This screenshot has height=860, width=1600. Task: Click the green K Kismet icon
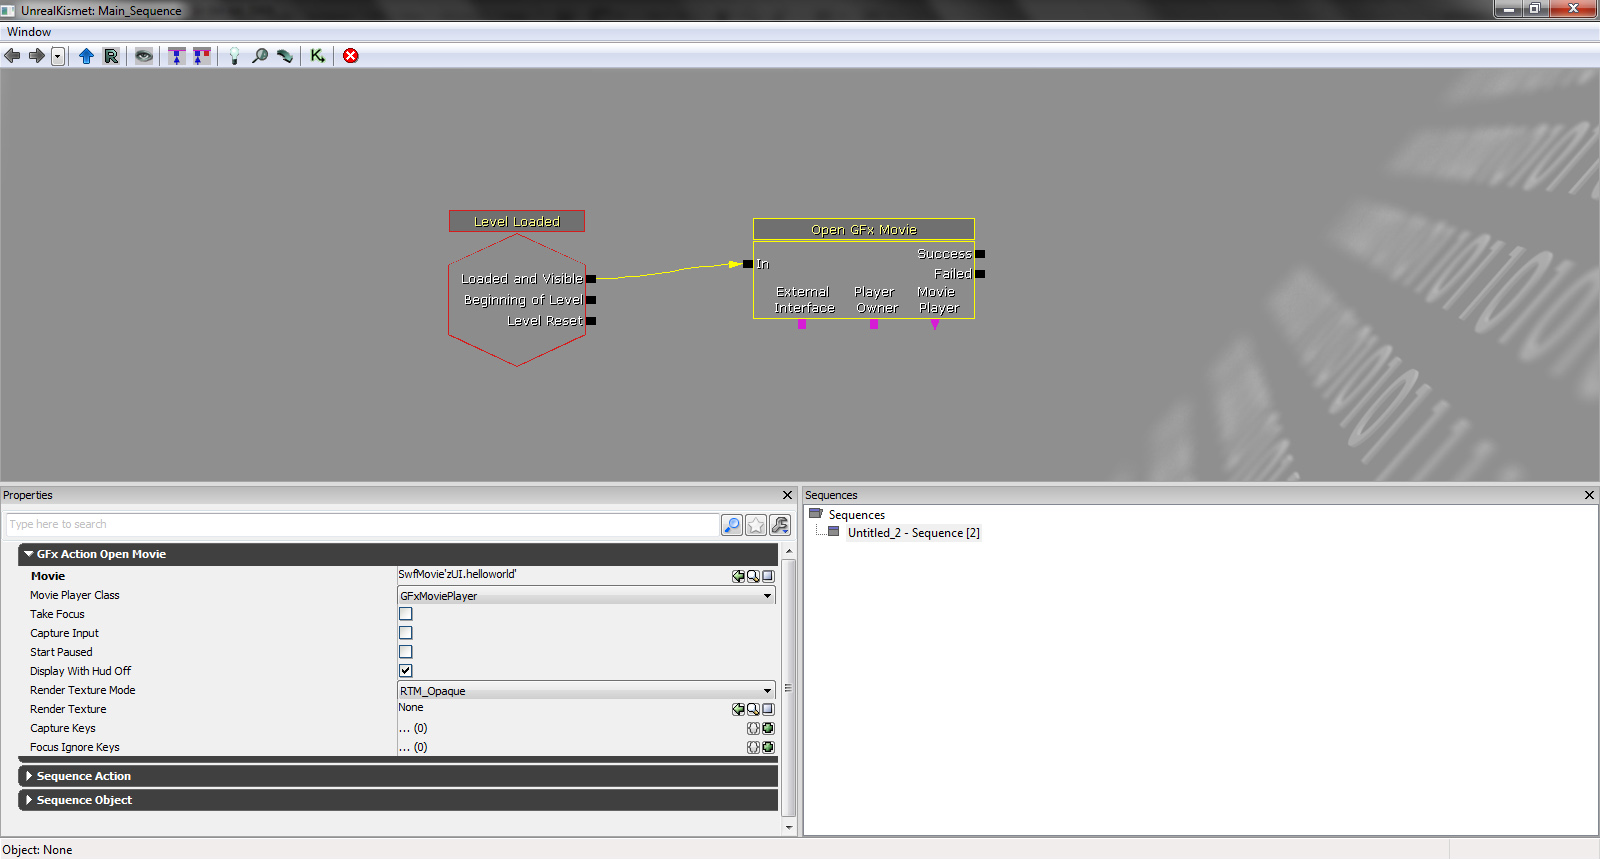317,56
